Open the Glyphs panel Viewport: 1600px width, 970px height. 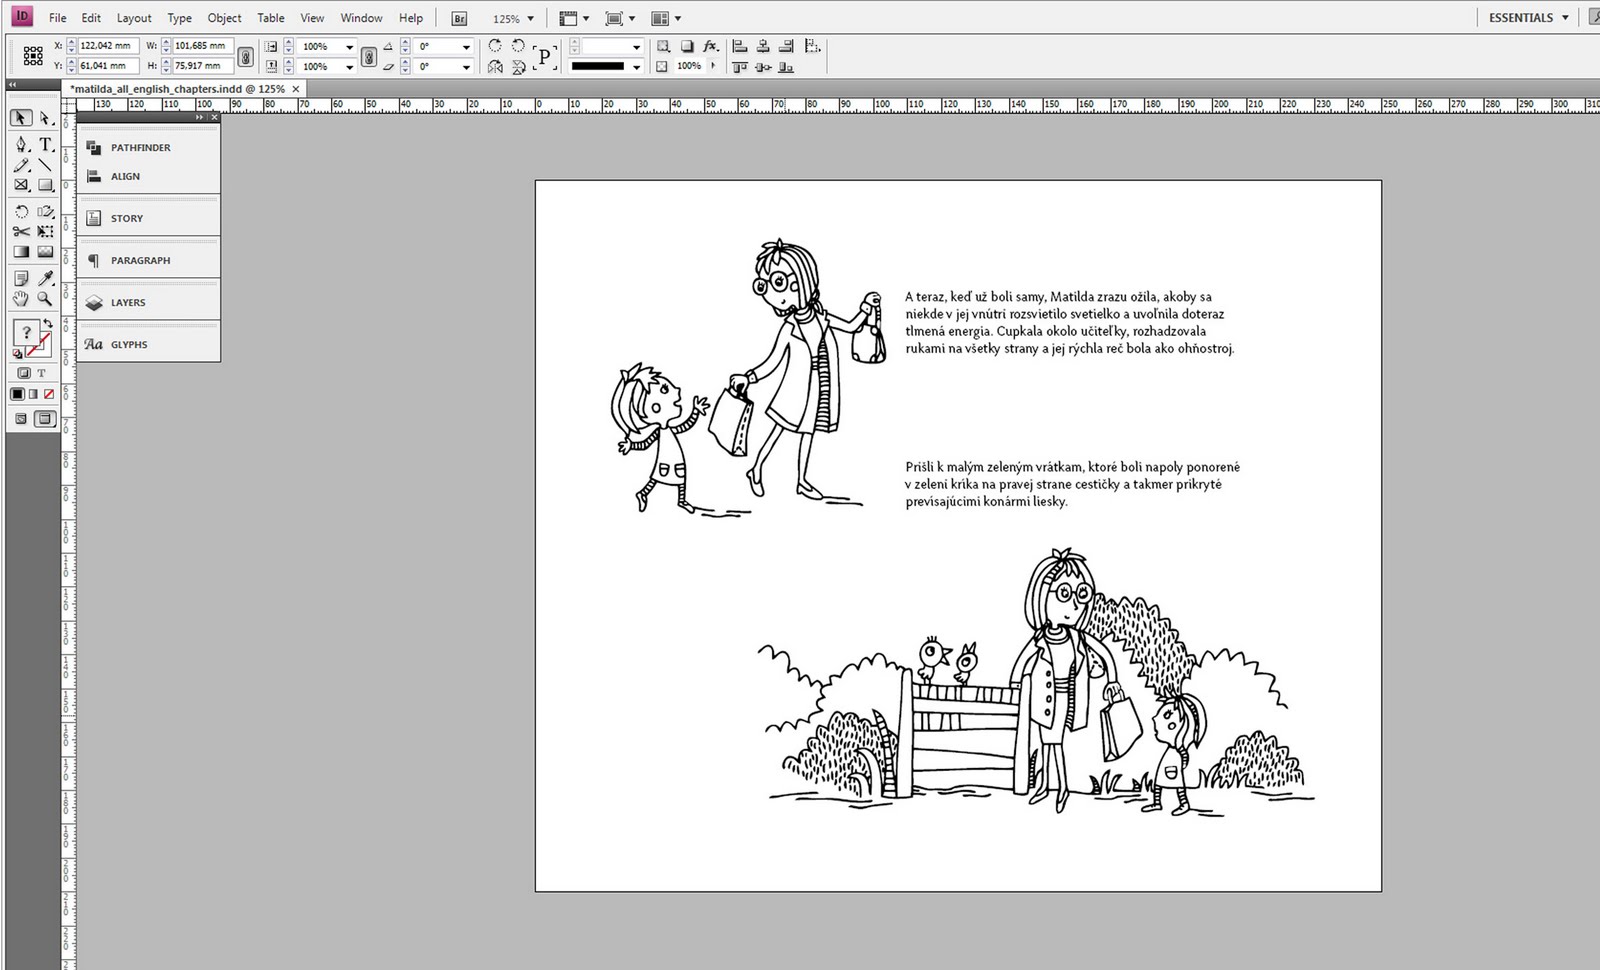click(x=129, y=345)
